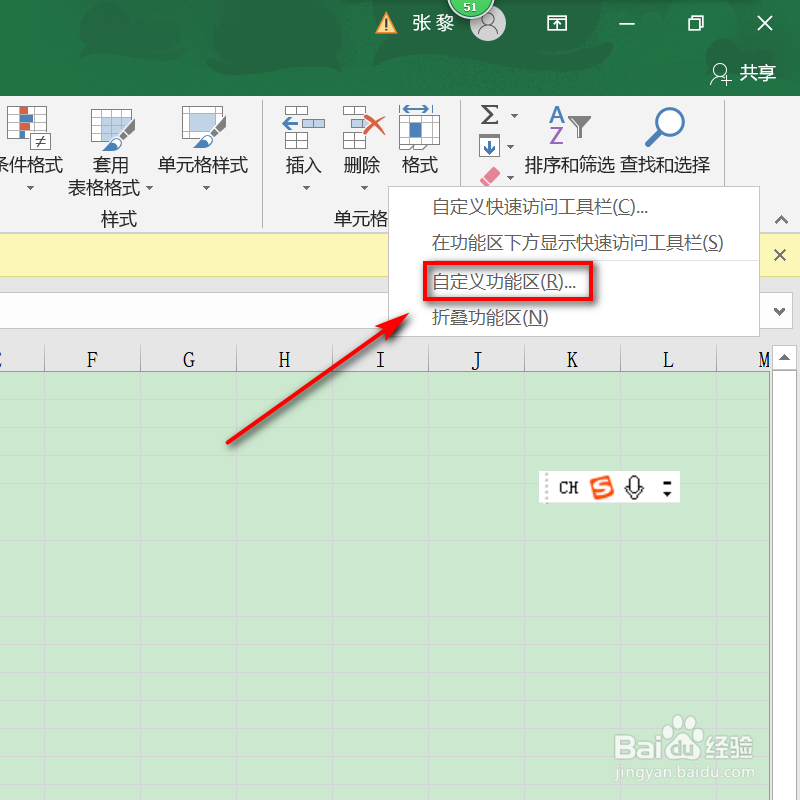Click the account warning triangle icon
This screenshot has width=800, height=800.
(386, 23)
